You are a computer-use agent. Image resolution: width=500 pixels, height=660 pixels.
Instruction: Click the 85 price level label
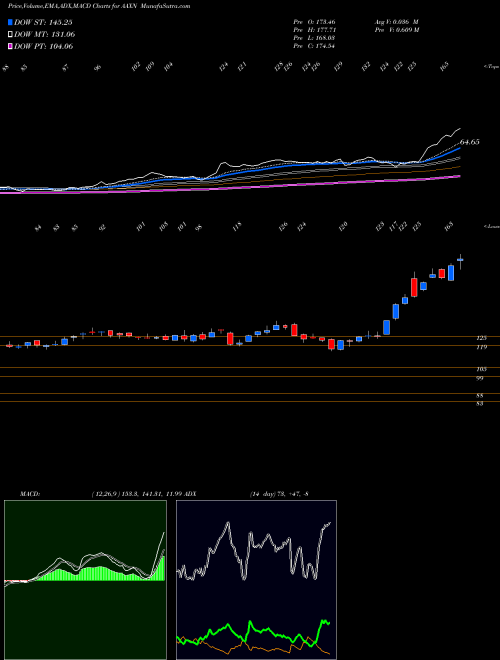click(480, 396)
